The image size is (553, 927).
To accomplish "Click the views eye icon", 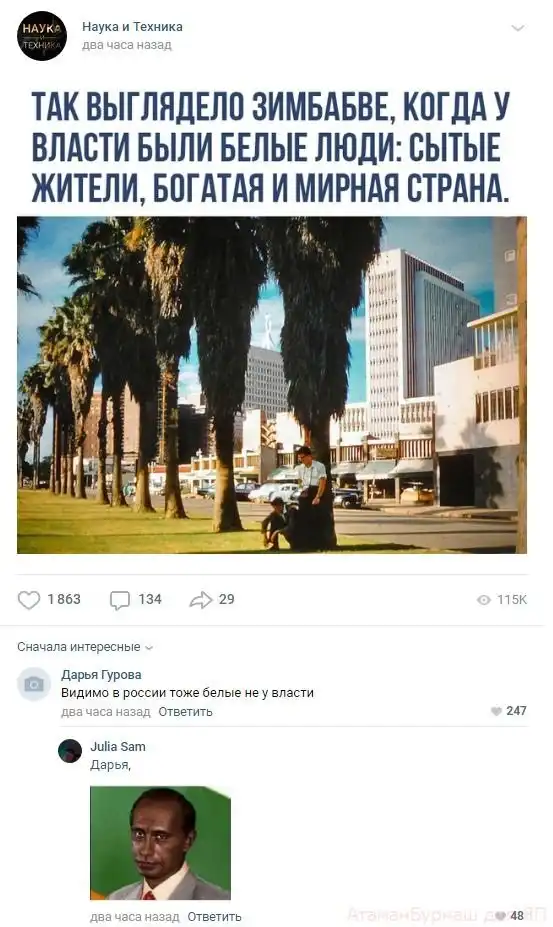I will pyautogui.click(x=483, y=600).
